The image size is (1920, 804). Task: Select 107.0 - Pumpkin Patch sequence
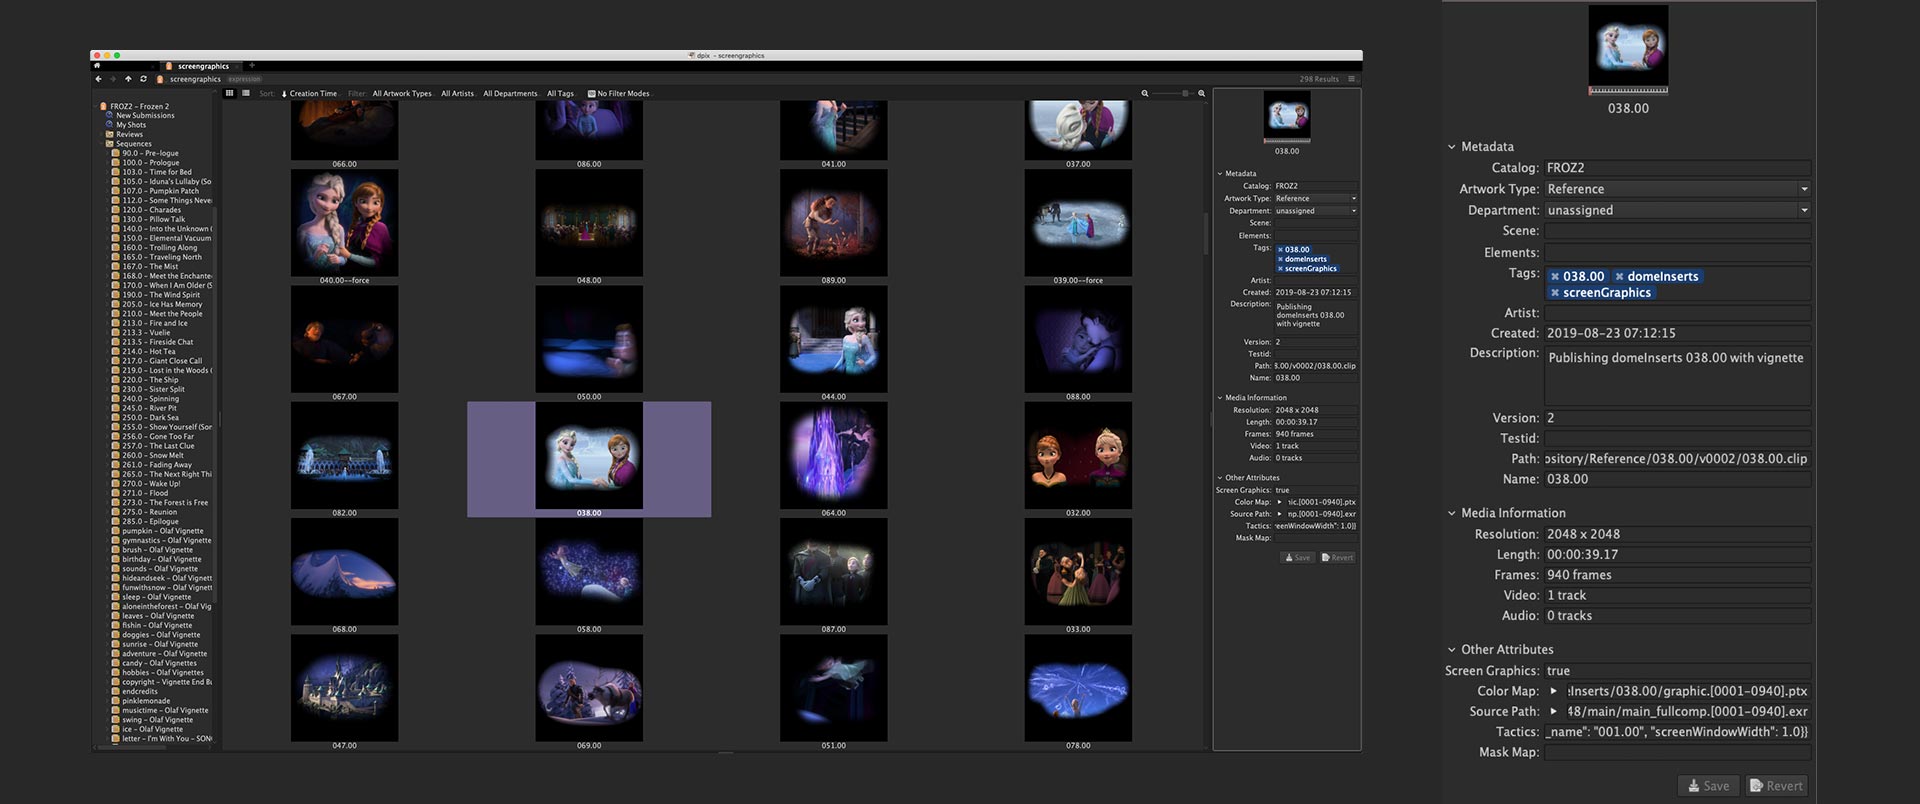point(160,191)
